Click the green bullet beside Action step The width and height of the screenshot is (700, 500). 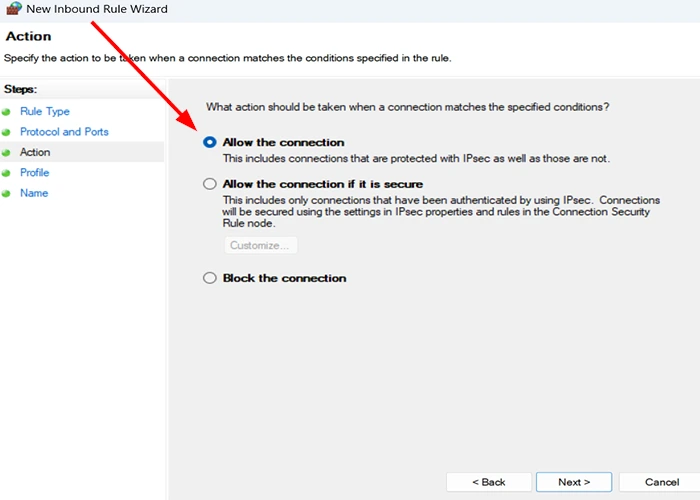6,153
